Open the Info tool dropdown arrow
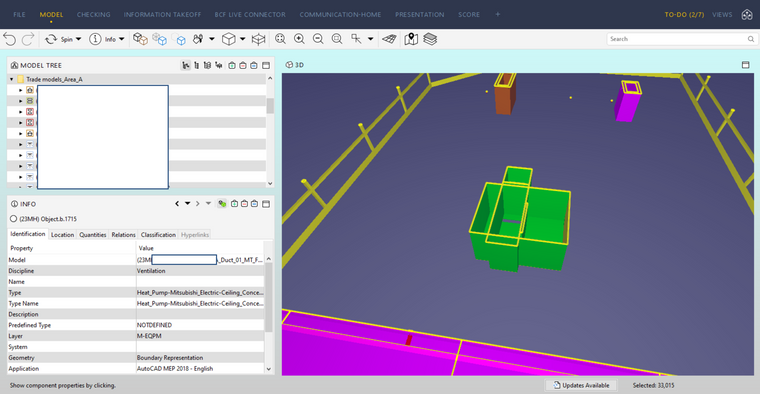Screen dimensions: 760x394 121,39
